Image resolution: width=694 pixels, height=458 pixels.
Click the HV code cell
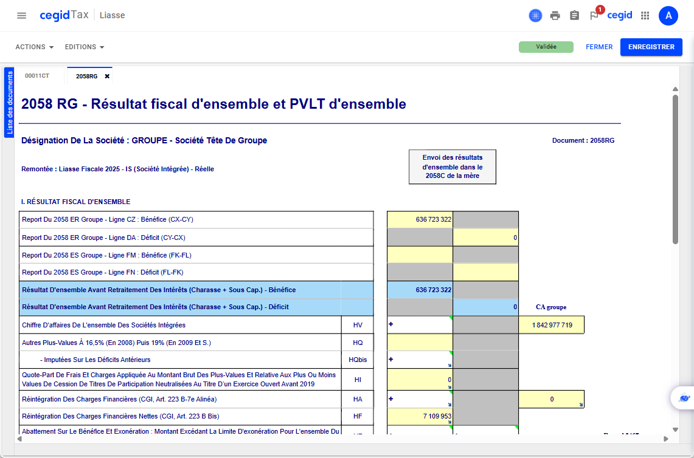(358, 325)
